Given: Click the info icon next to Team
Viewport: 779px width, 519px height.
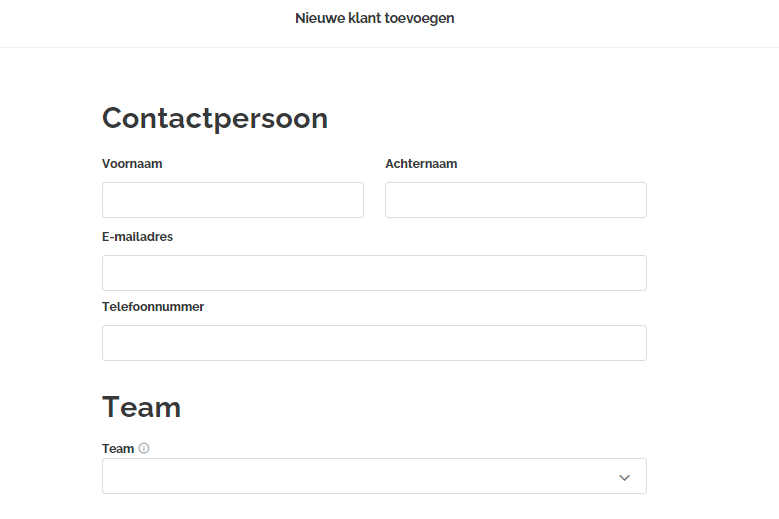Looking at the screenshot, I should (144, 449).
